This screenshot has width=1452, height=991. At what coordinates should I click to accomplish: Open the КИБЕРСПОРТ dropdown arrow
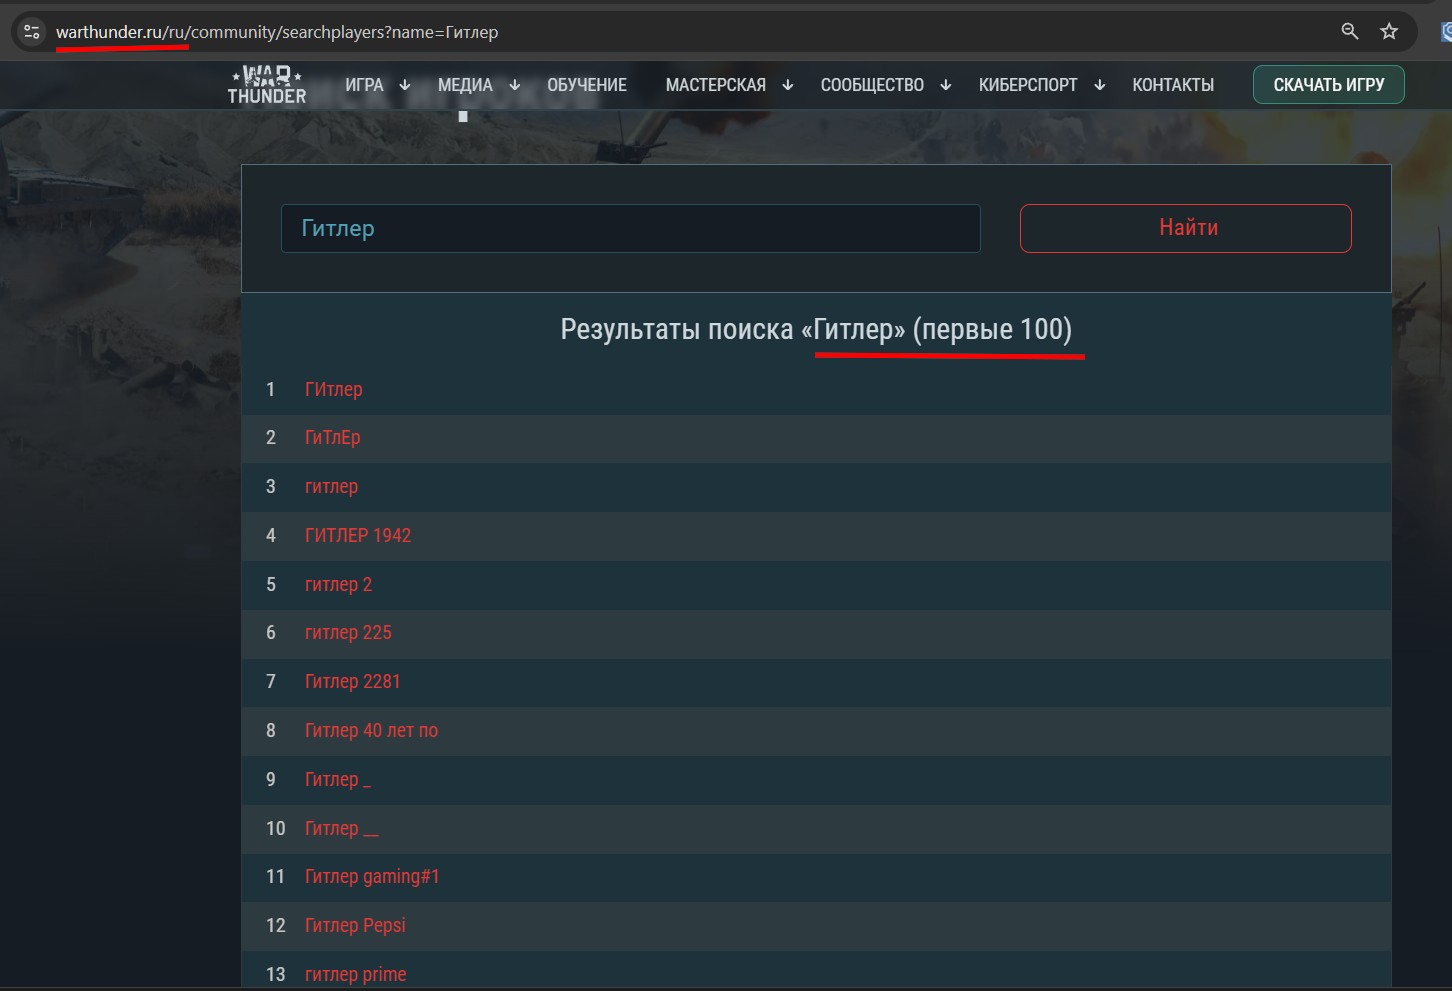pos(1100,86)
